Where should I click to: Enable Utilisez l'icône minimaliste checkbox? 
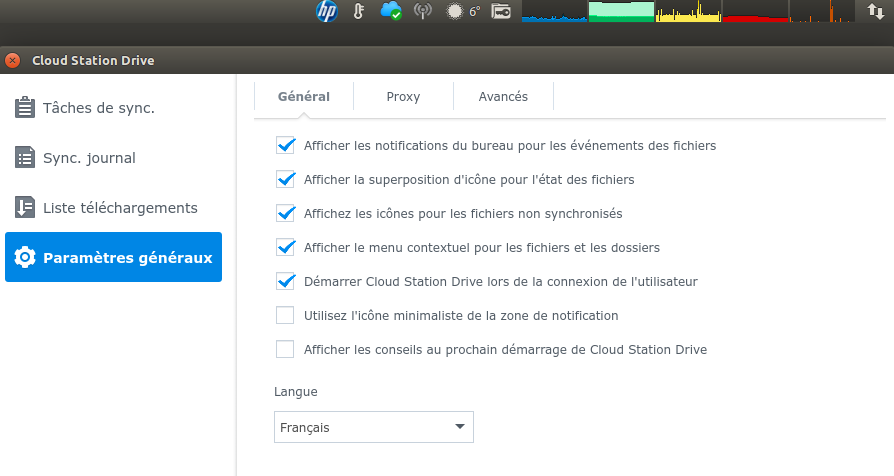tap(285, 316)
